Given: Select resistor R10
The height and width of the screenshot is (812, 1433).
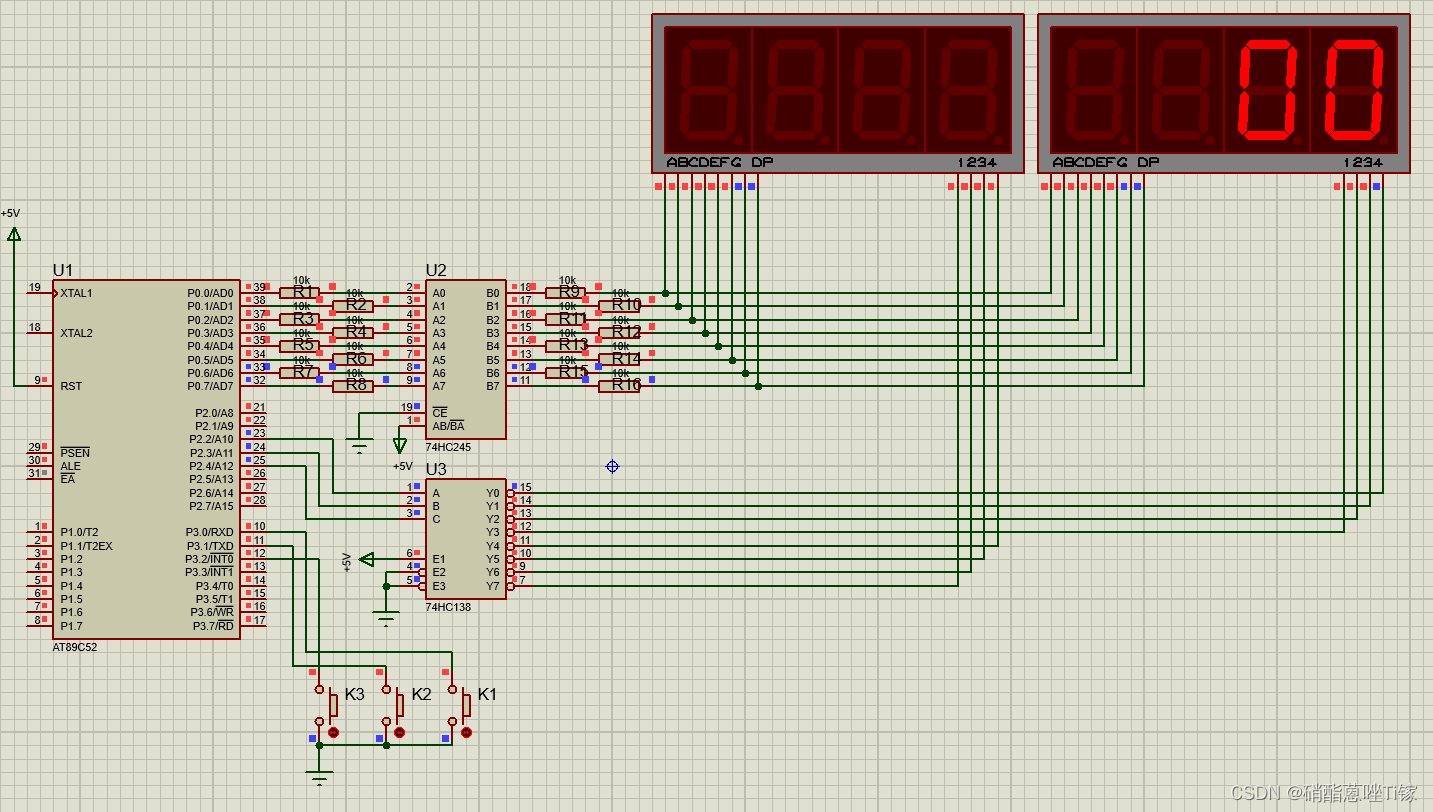Looking at the screenshot, I should (x=620, y=305).
